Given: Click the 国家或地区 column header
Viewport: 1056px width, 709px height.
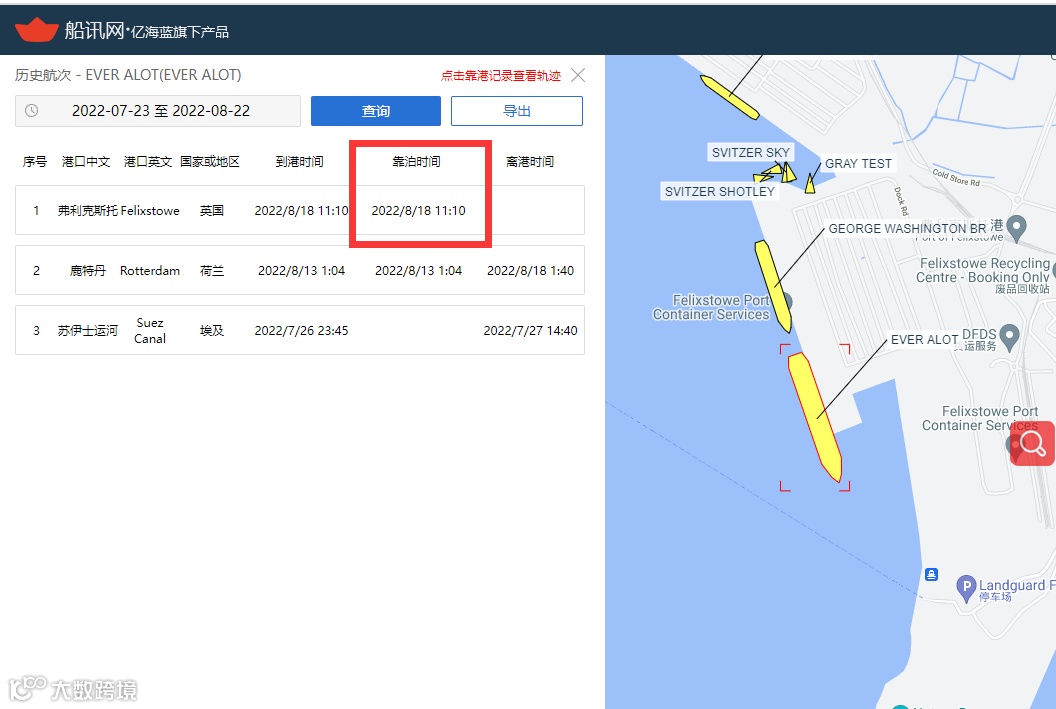Looking at the screenshot, I should click(x=209, y=162).
